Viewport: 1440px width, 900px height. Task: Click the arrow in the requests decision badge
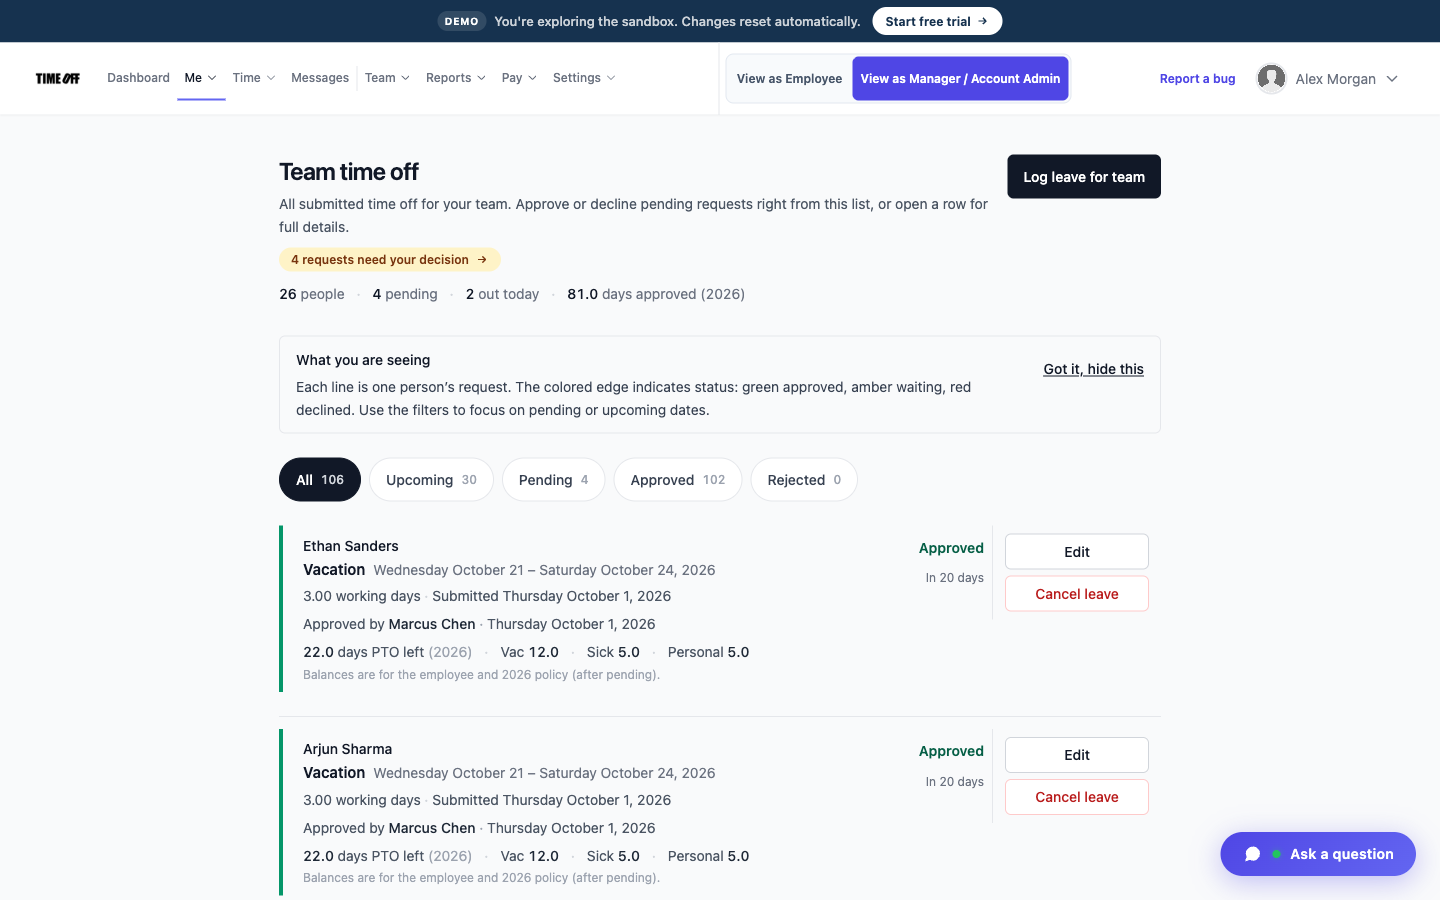point(482,260)
